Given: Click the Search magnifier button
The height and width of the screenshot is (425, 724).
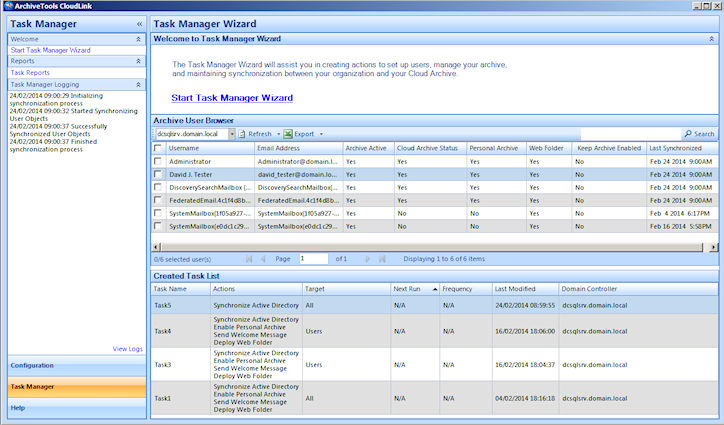Looking at the screenshot, I should (x=699, y=134).
